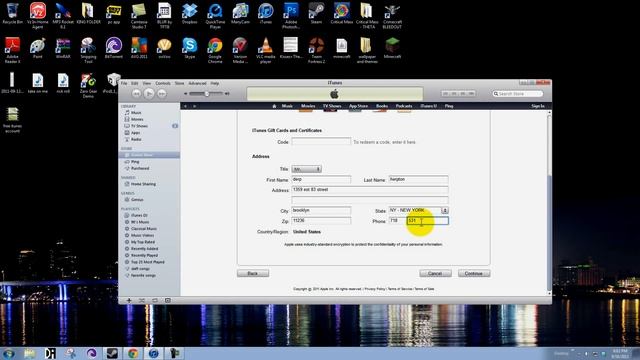Click the store forward navigation arrow
640x360 pixels.
[194, 106]
